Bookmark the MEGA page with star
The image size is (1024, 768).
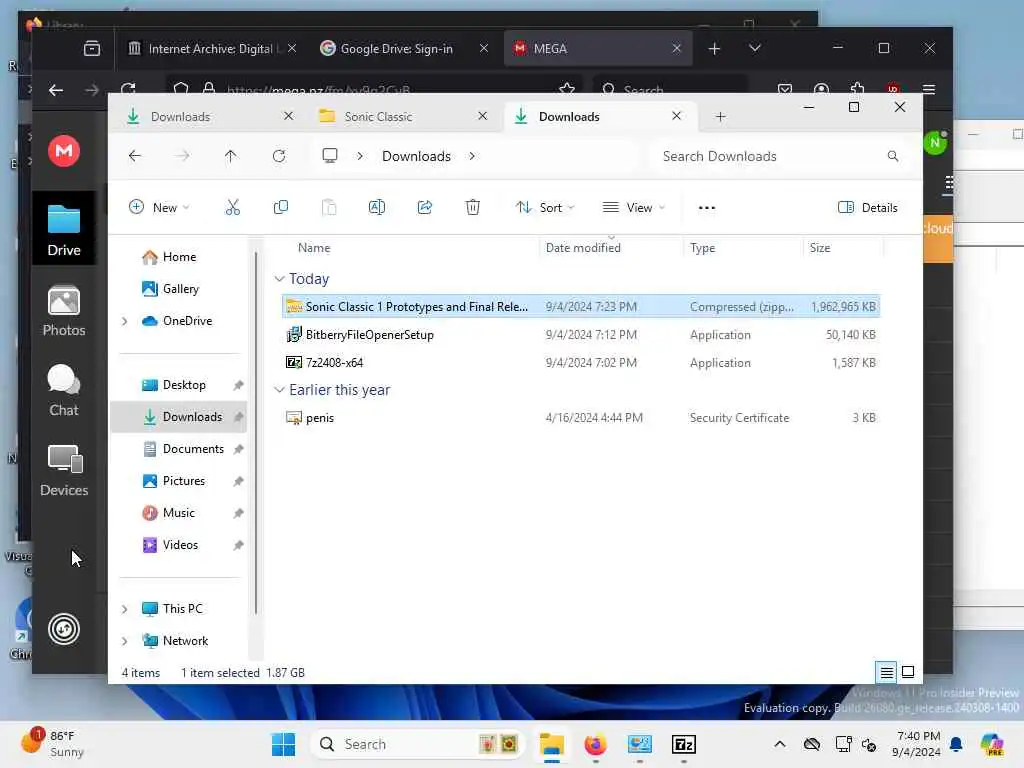[x=567, y=89]
